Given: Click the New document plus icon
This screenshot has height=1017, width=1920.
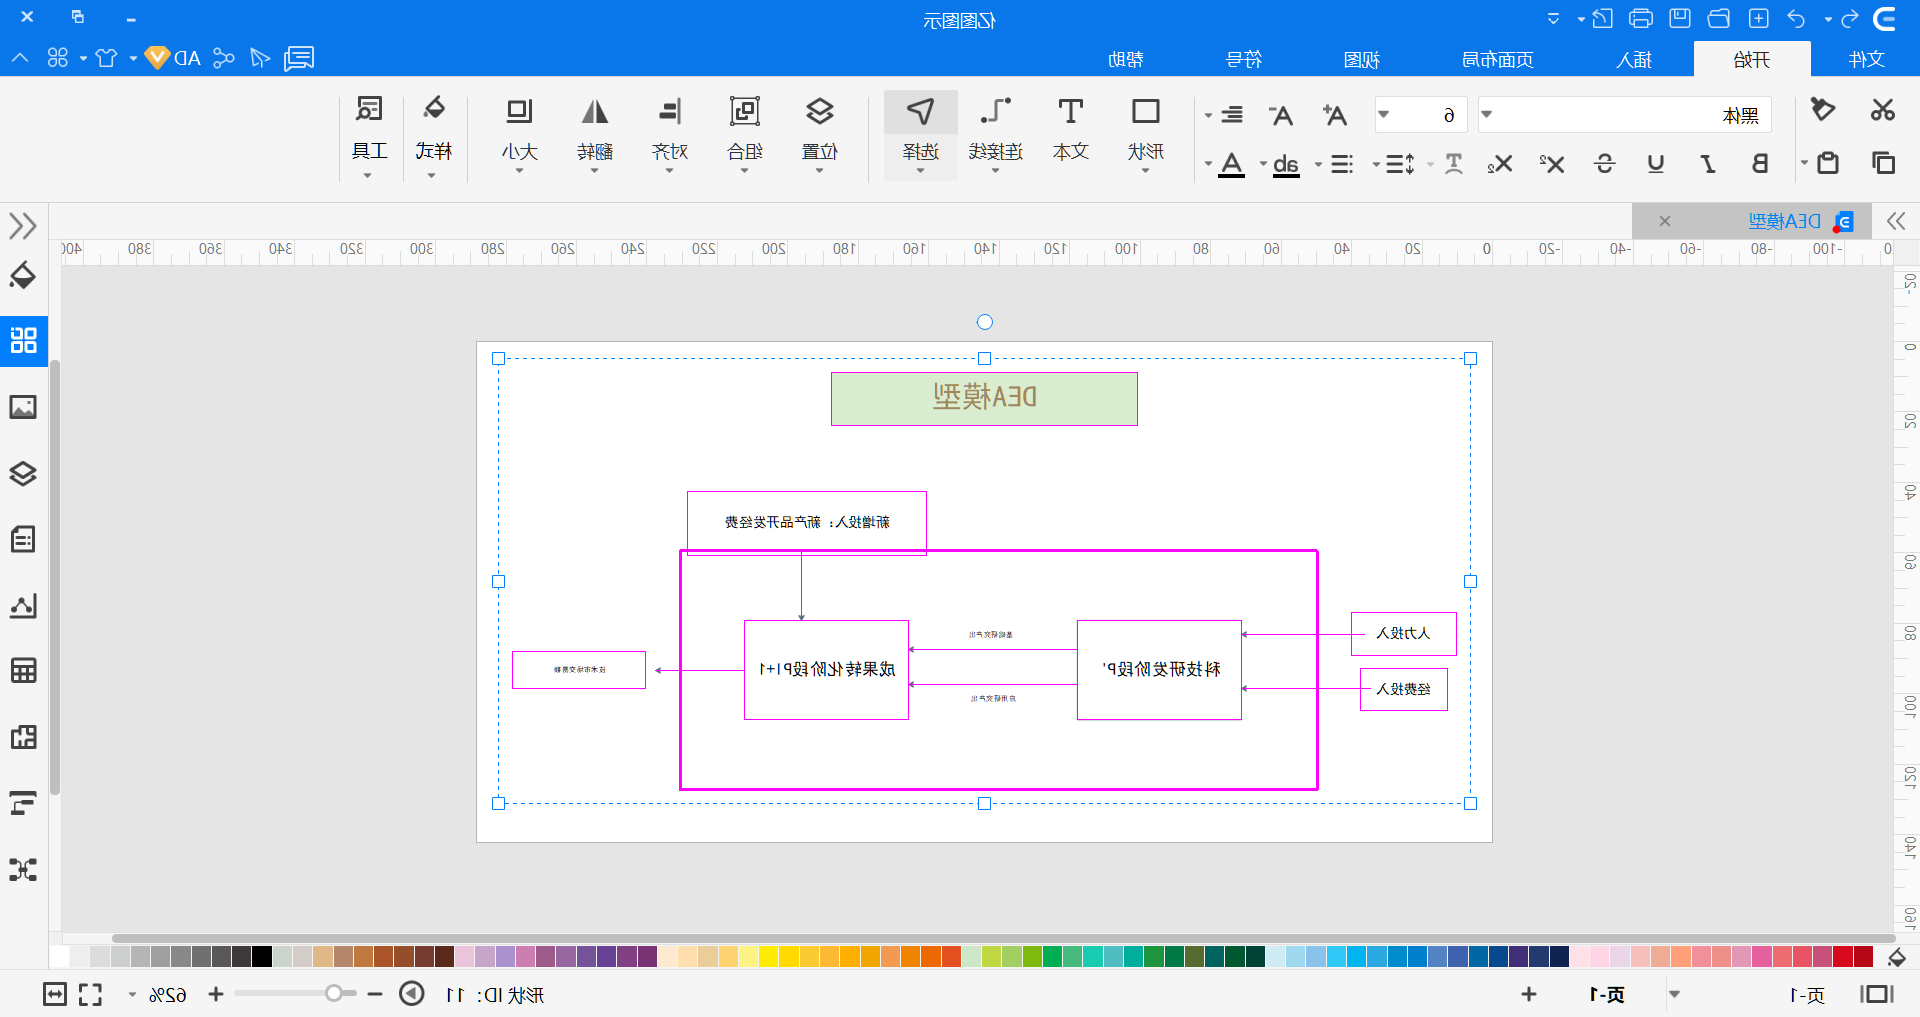Looking at the screenshot, I should pos(1759,18).
